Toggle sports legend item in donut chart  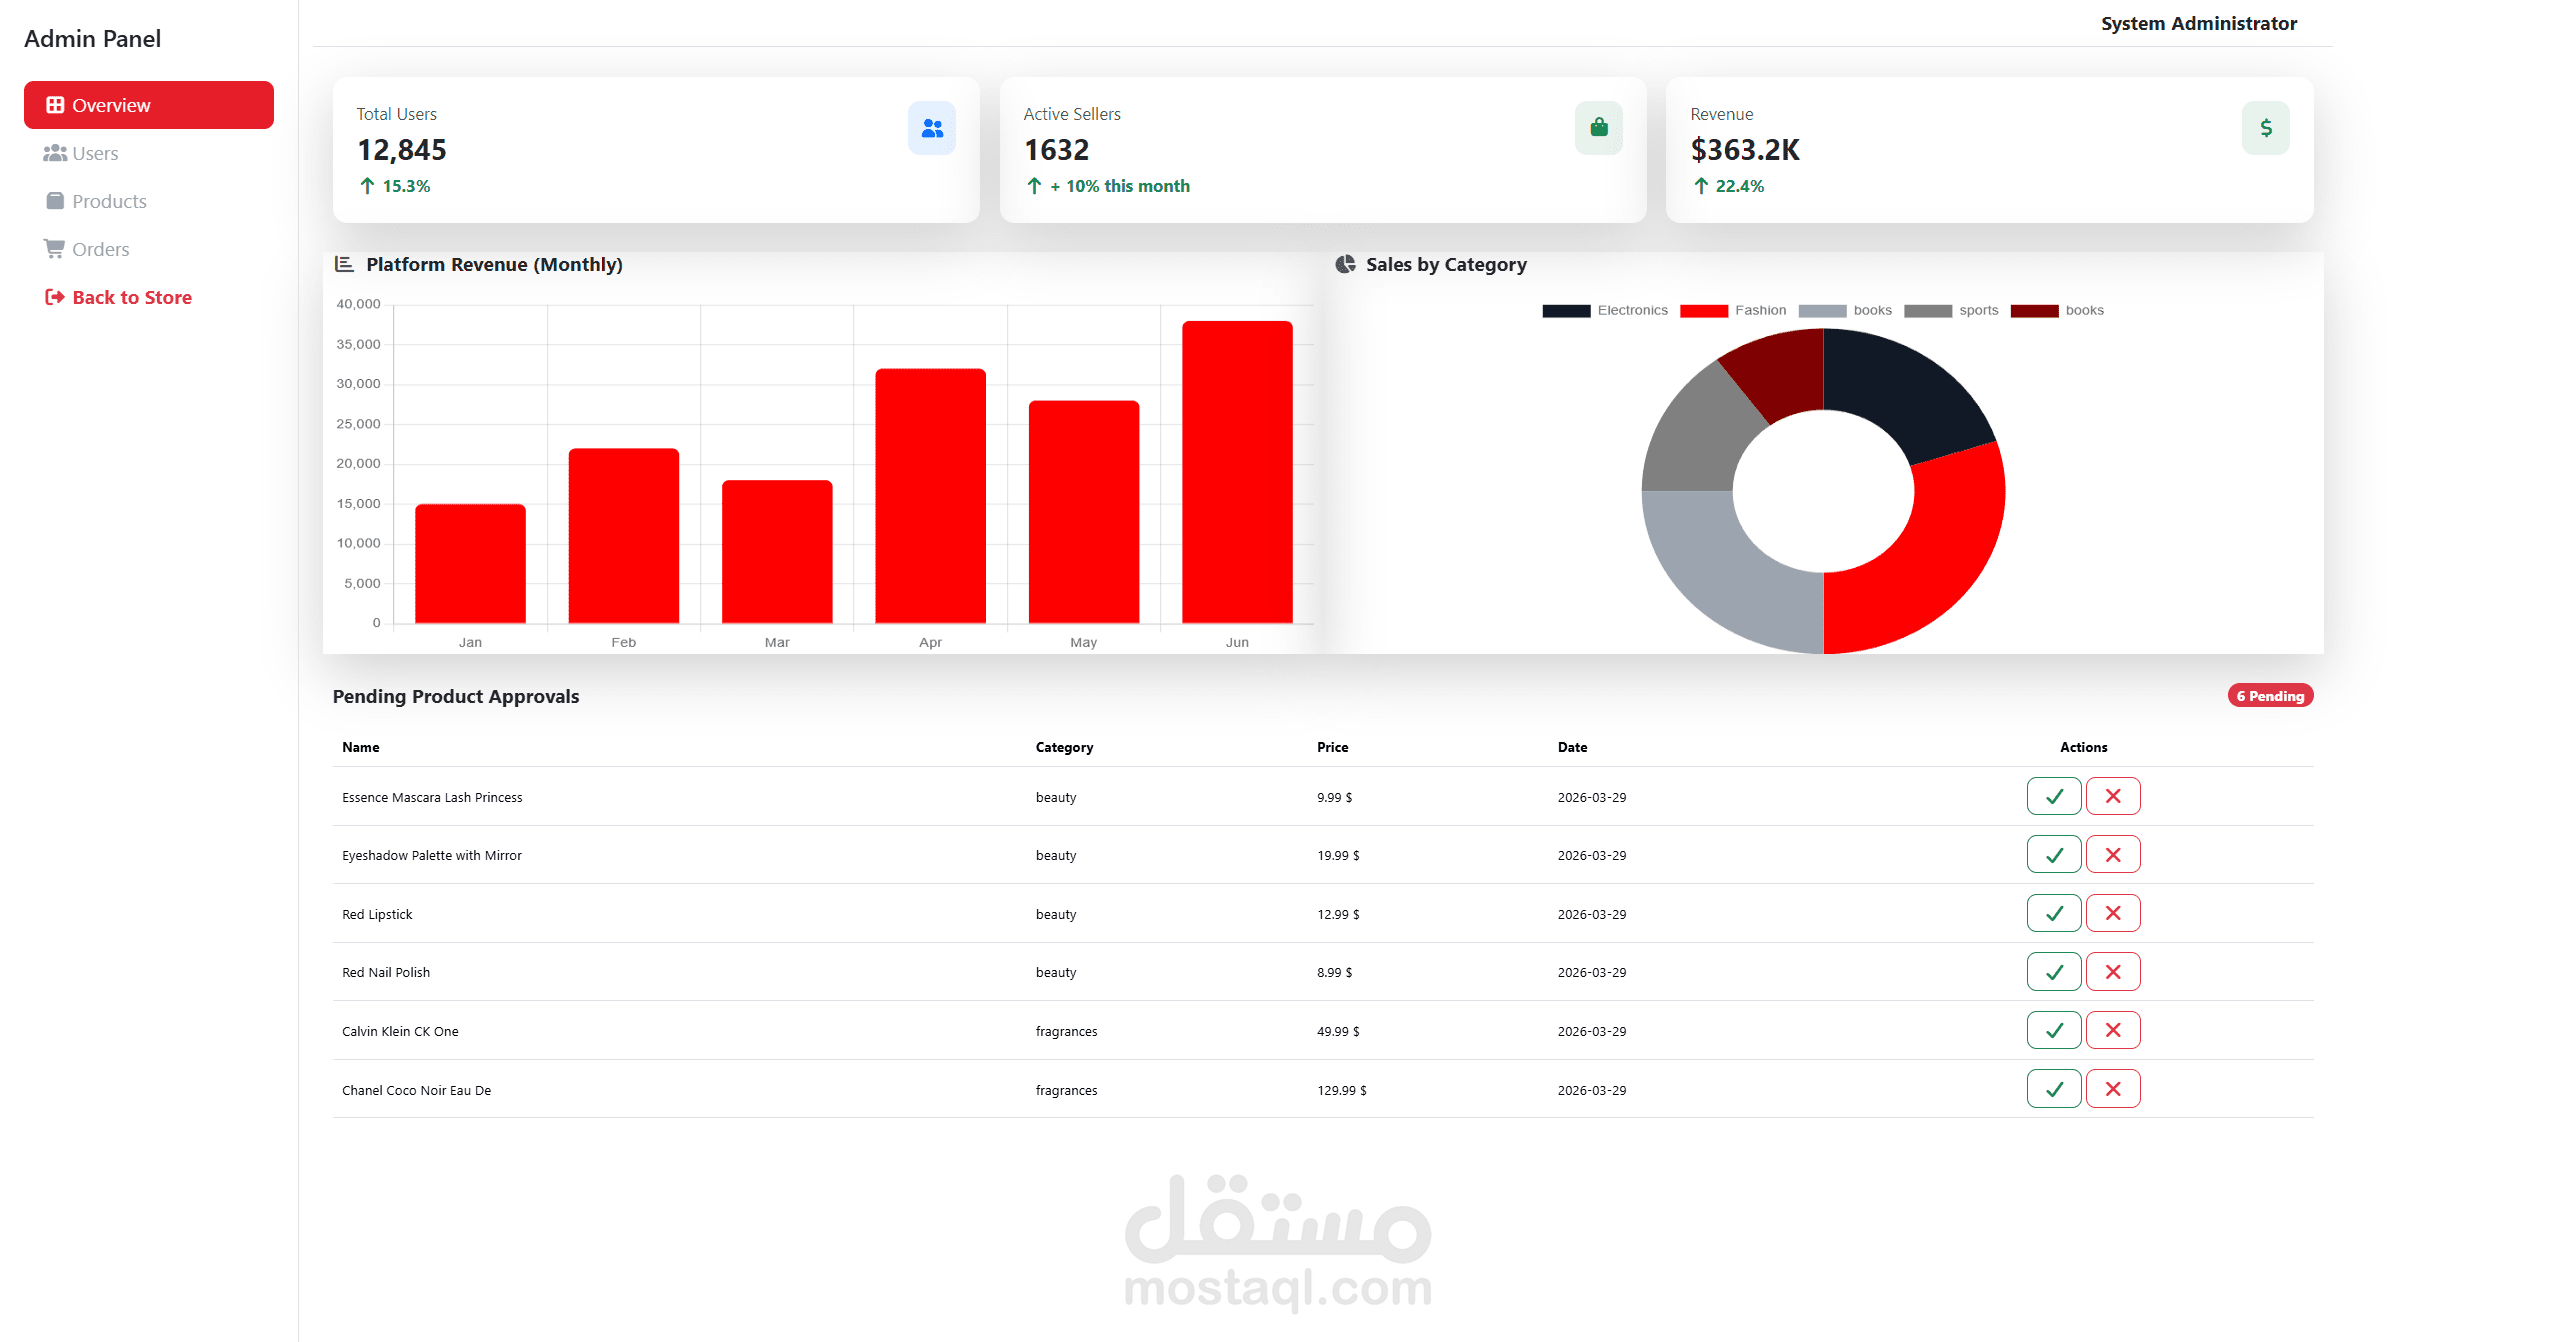[1950, 311]
